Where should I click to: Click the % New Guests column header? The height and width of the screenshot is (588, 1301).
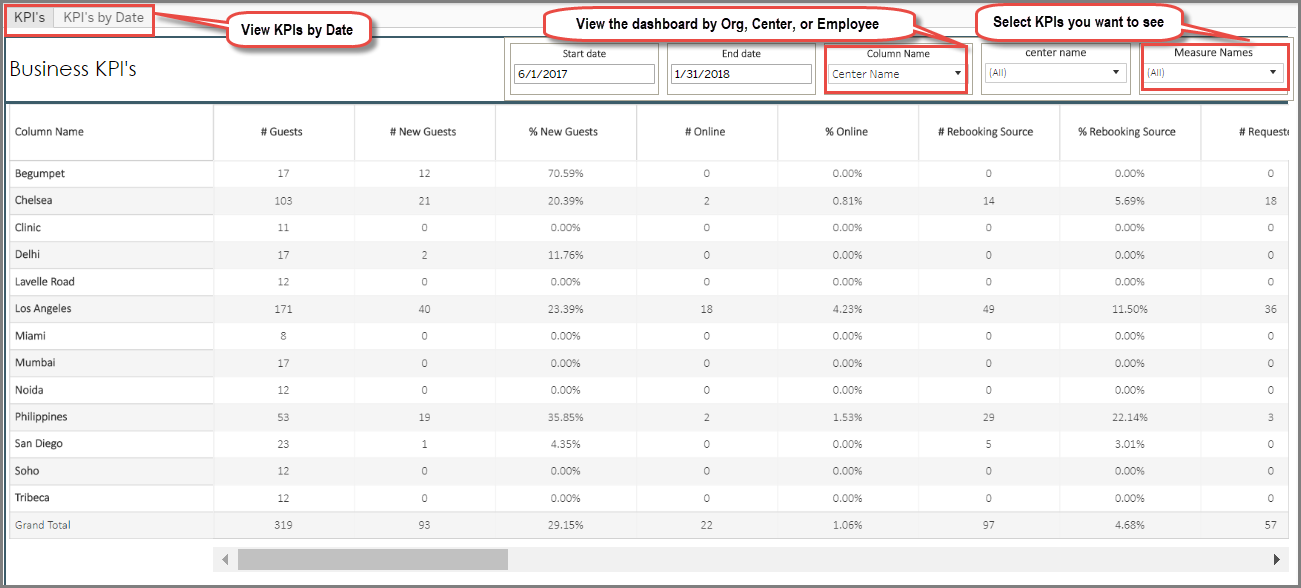[565, 131]
